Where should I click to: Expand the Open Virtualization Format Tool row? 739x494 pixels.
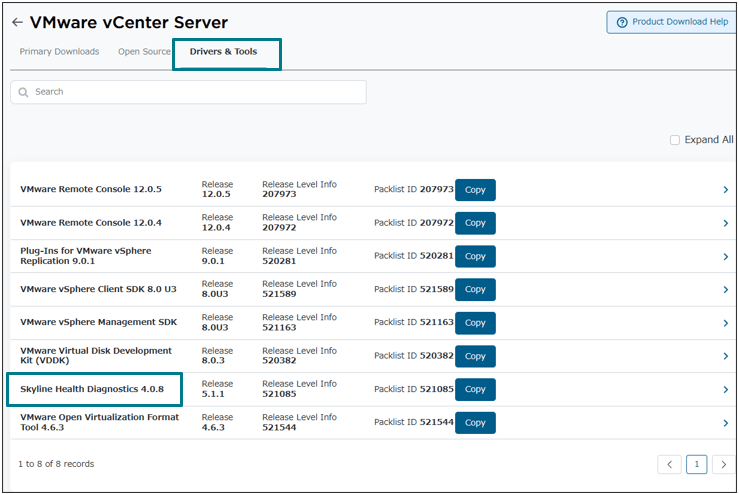pos(725,423)
